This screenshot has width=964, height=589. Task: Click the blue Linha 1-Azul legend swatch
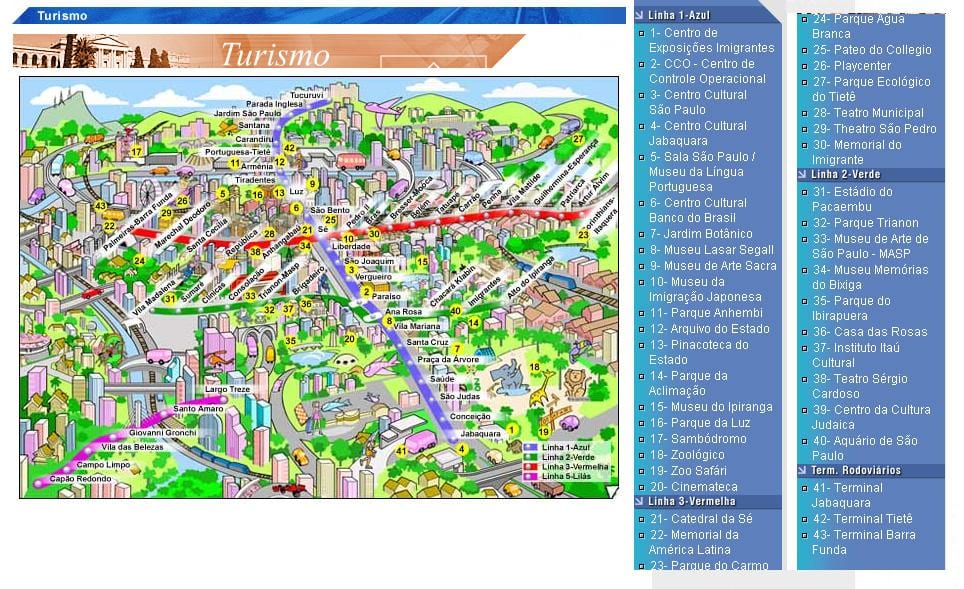point(531,448)
